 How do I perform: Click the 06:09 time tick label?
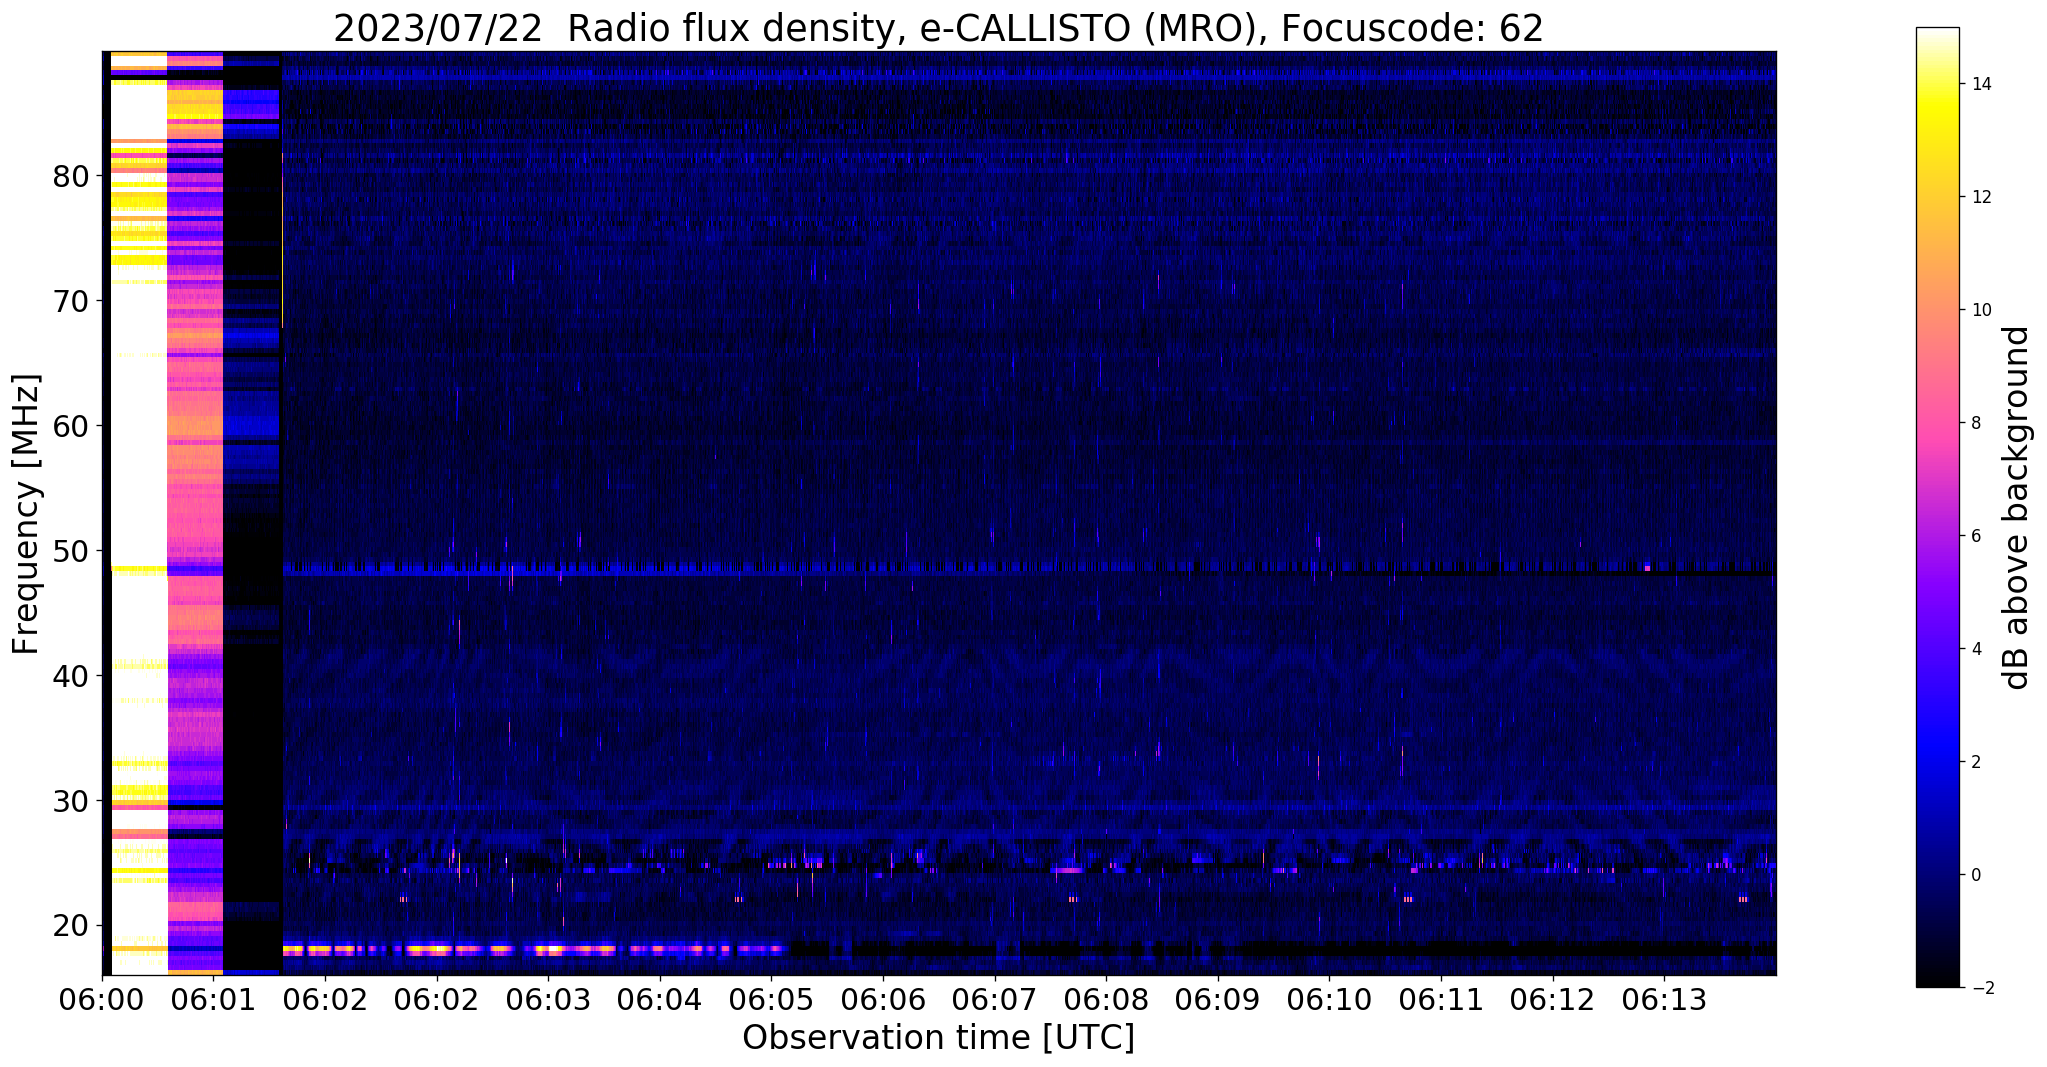pos(1218,1000)
